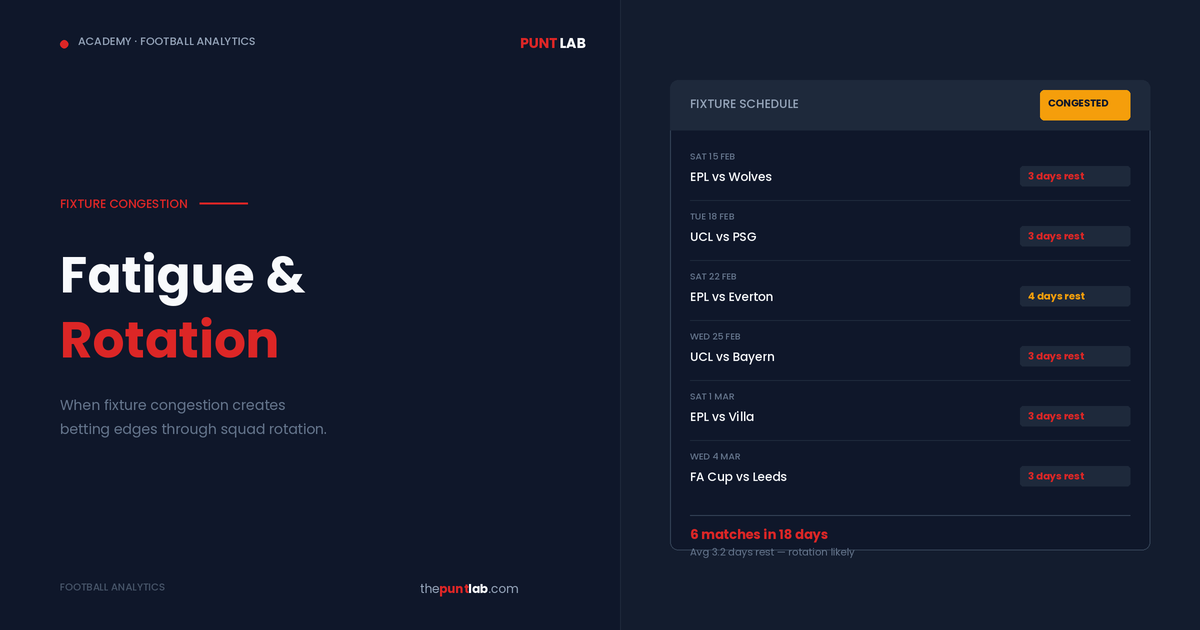Click the red dot beside Academy
1200x630 pixels.
pos(64,43)
